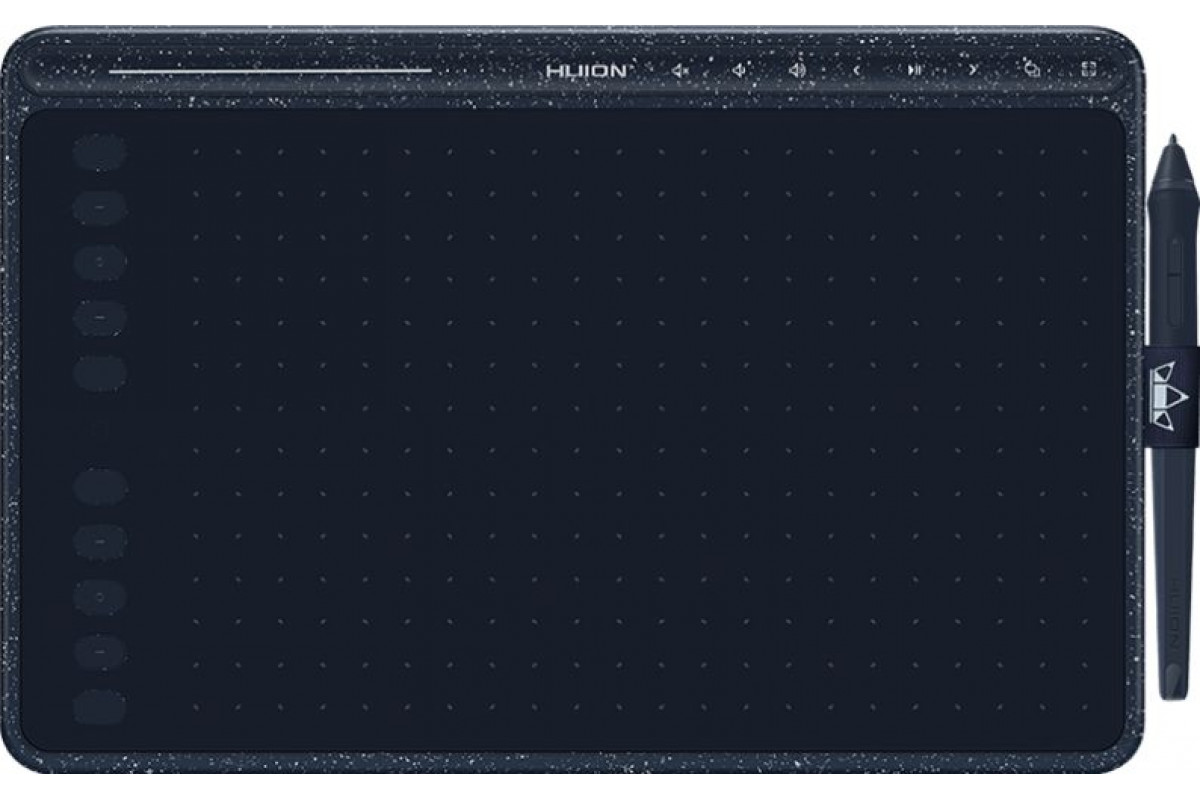The height and width of the screenshot is (800, 1200).
Task: Tap the volume down speaker icon
Action: pos(738,70)
